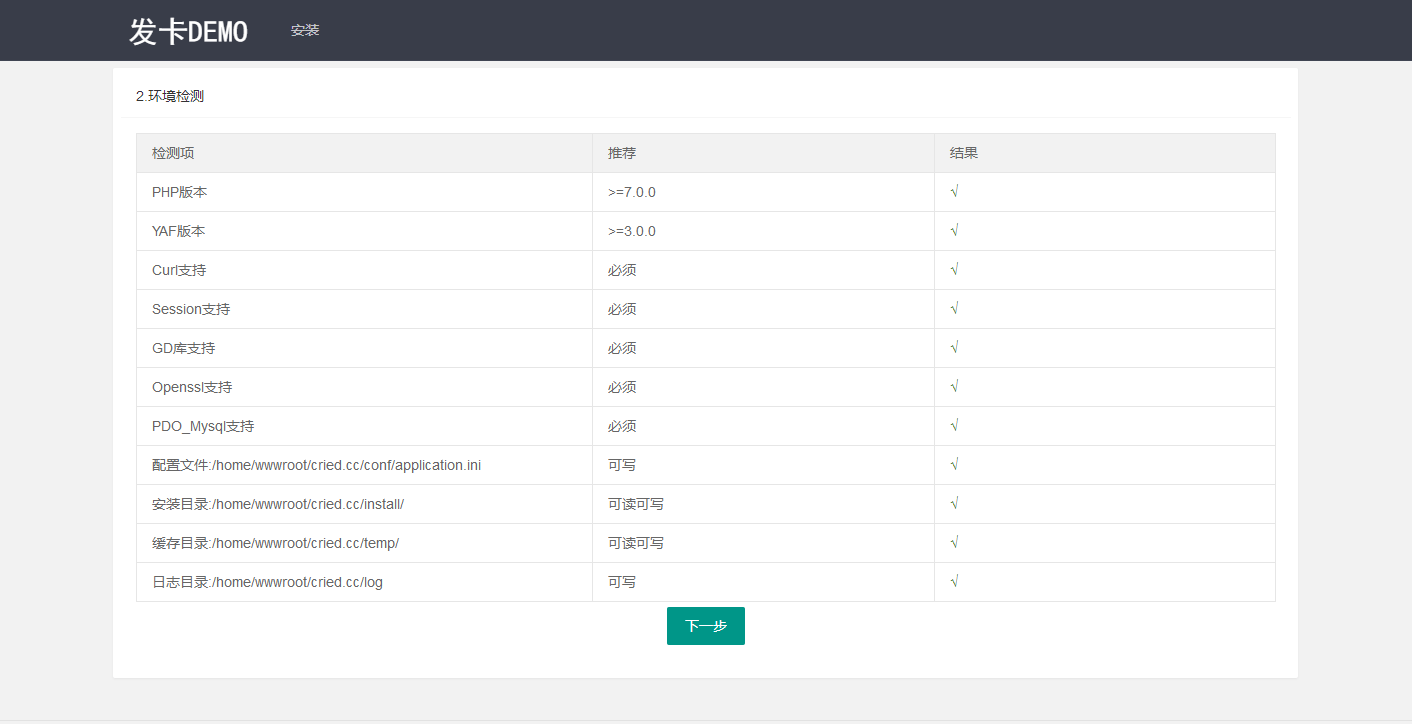Click the 安装目录 install path cell

click(364, 504)
